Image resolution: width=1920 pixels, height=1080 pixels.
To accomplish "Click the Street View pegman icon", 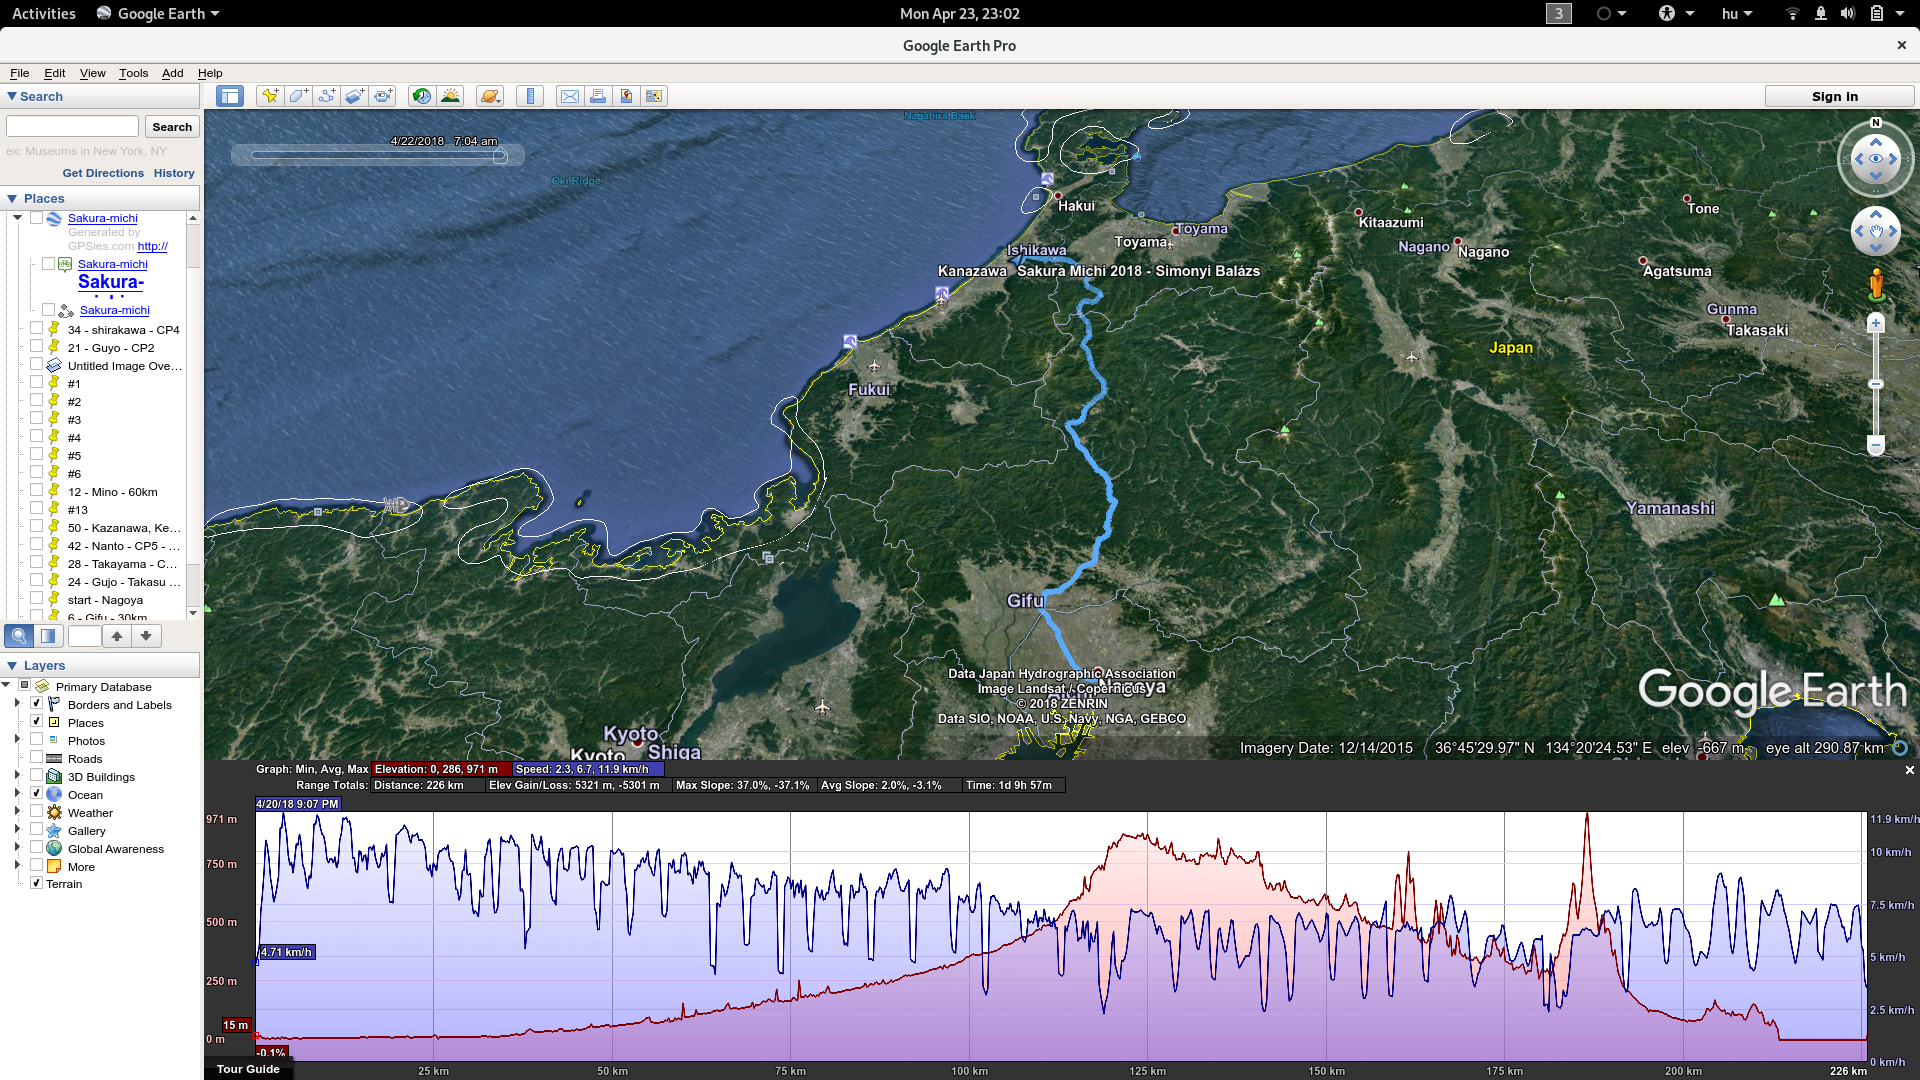I will pos(1876,284).
